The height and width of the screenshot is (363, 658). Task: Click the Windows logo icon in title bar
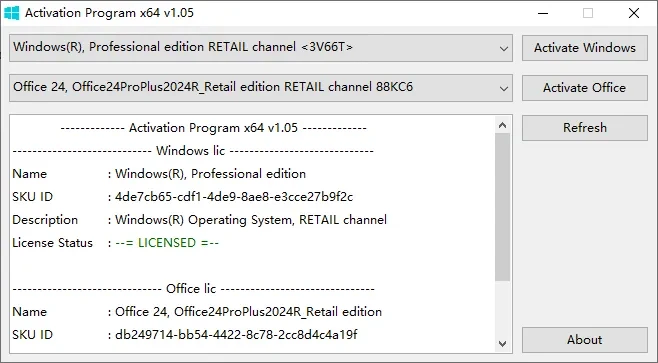[12, 13]
